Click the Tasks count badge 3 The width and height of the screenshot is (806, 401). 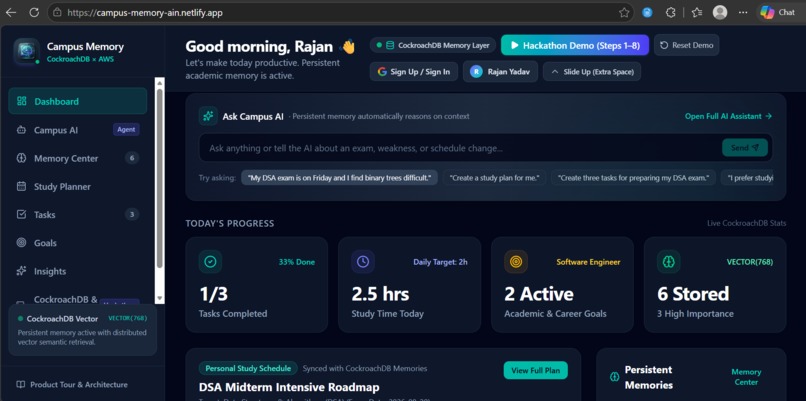pos(132,214)
